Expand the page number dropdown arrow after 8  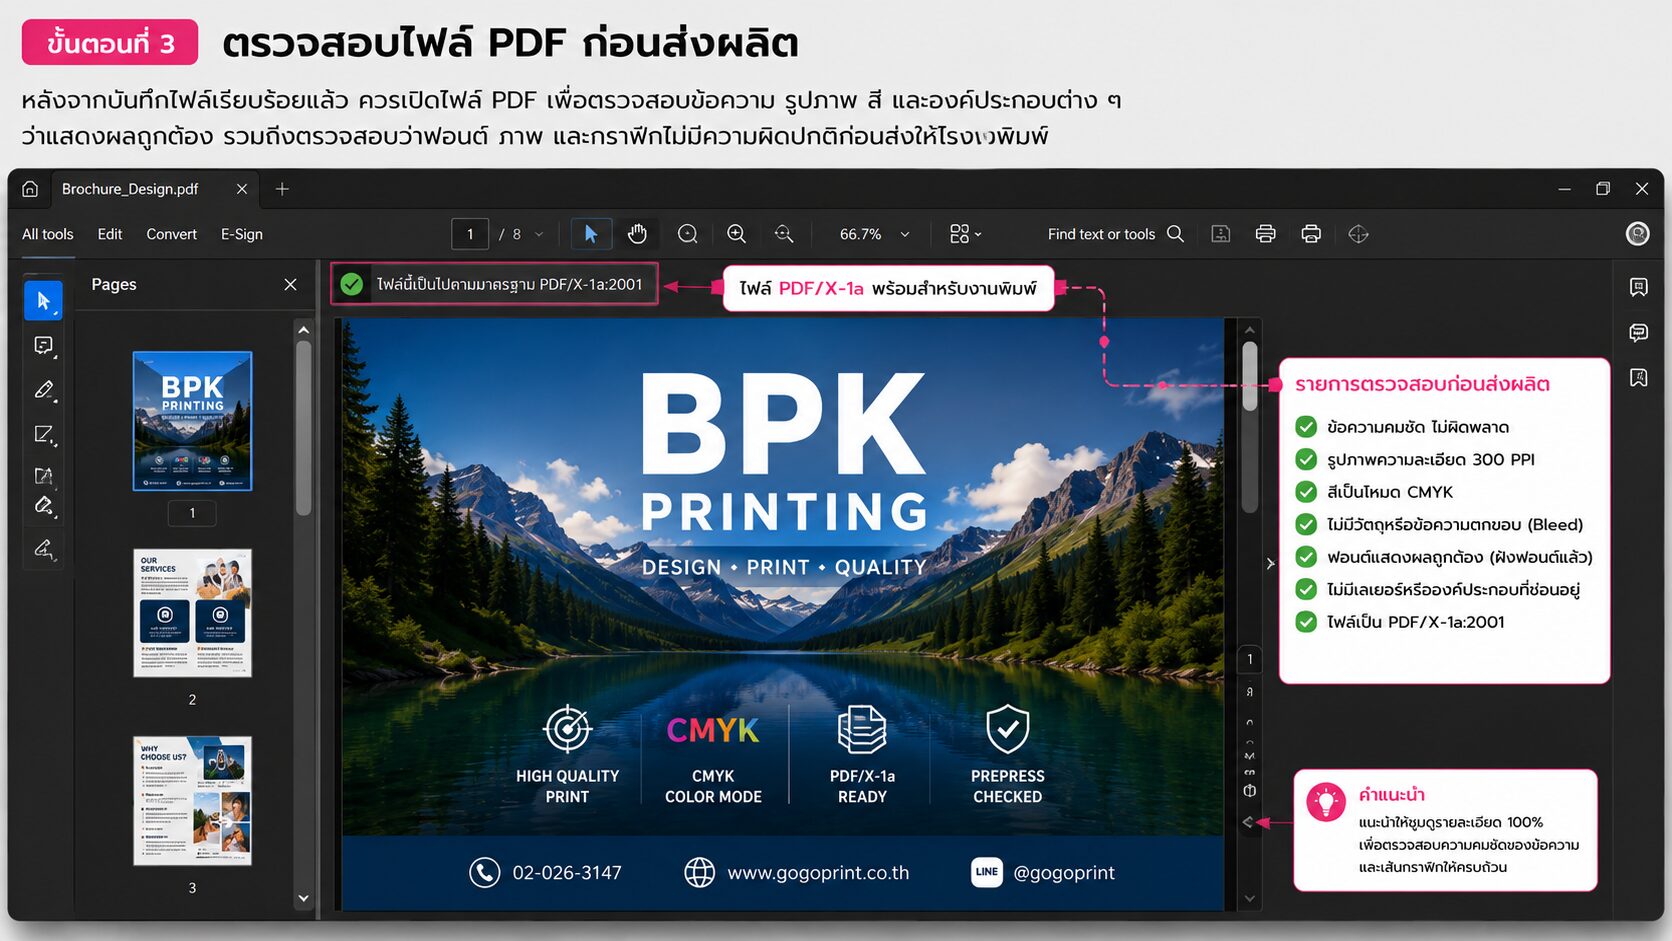[x=539, y=234]
